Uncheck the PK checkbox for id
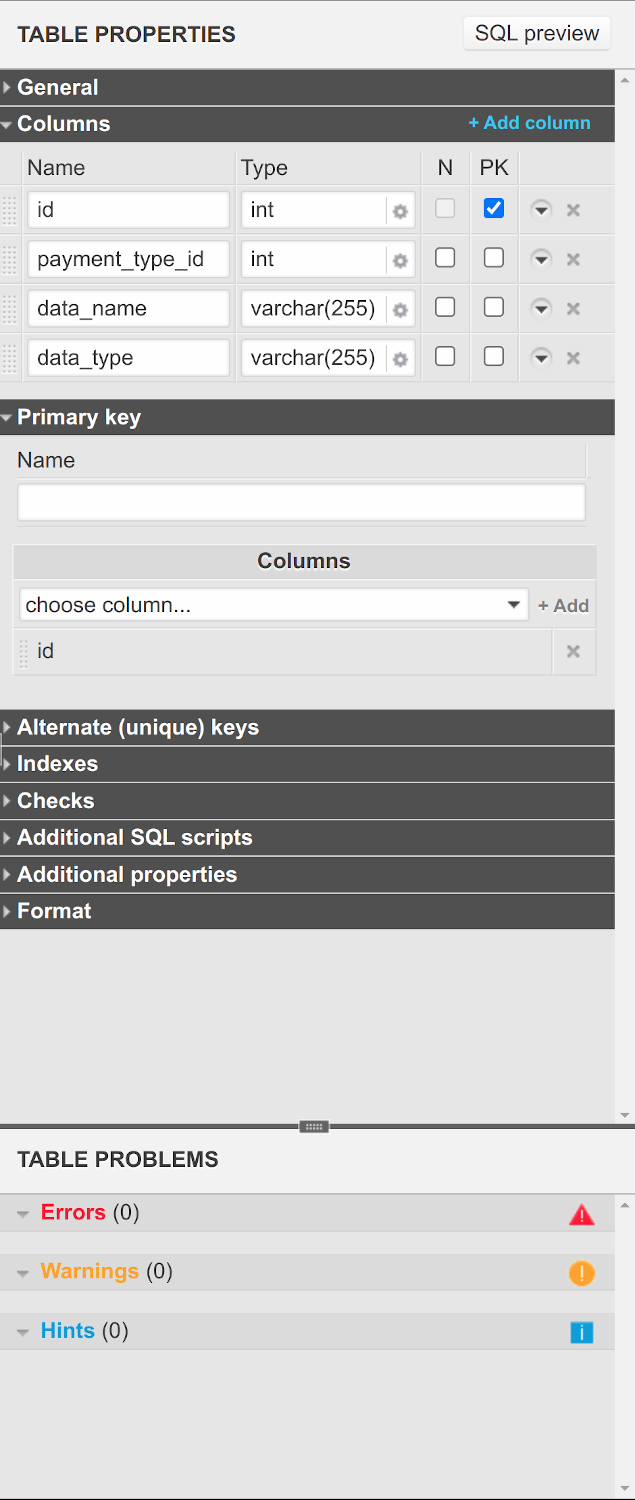 494,209
